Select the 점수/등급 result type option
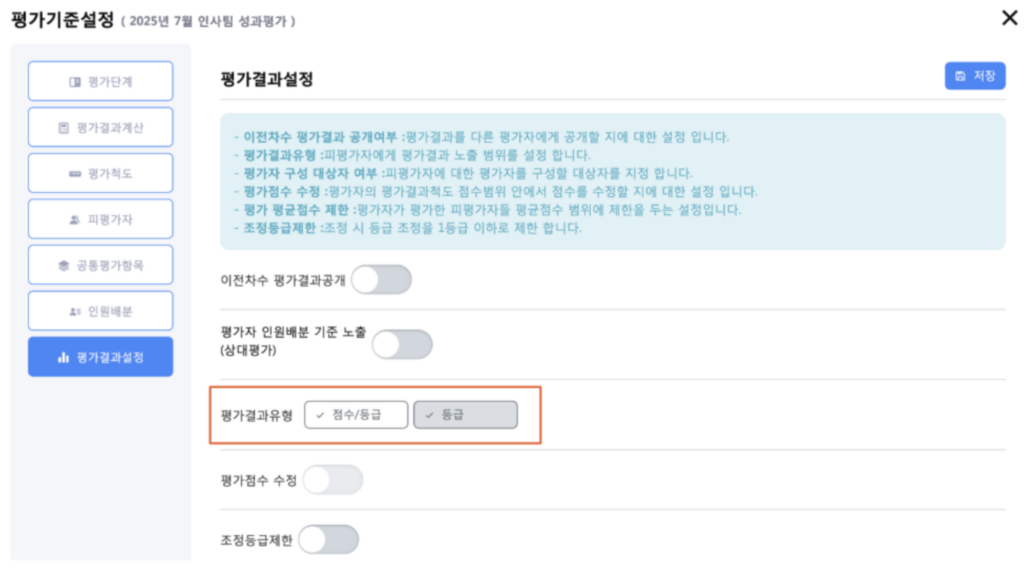 point(356,415)
